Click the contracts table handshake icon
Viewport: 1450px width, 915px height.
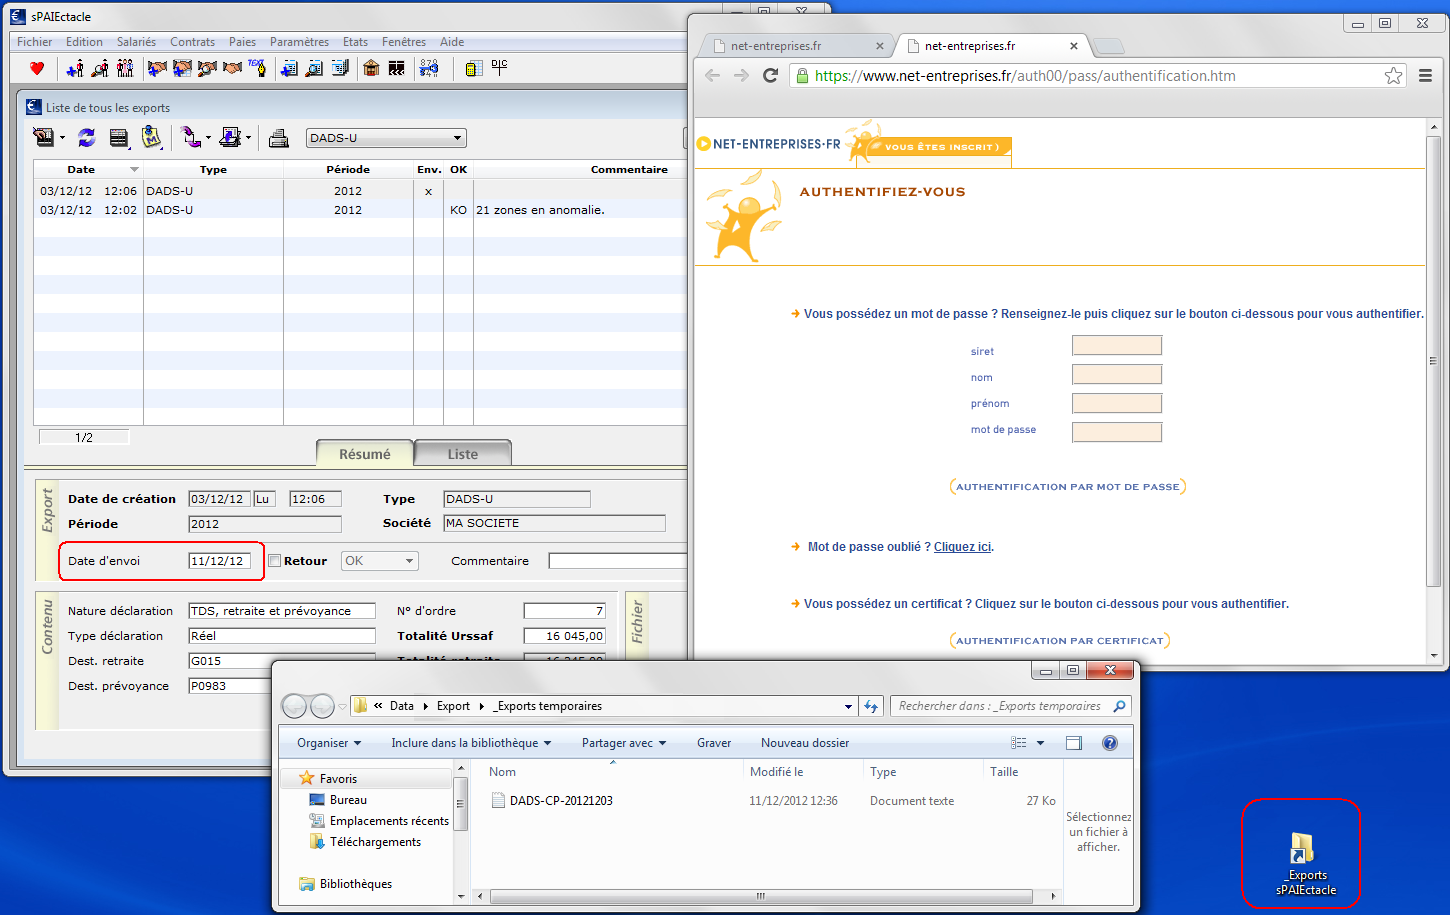coord(182,68)
